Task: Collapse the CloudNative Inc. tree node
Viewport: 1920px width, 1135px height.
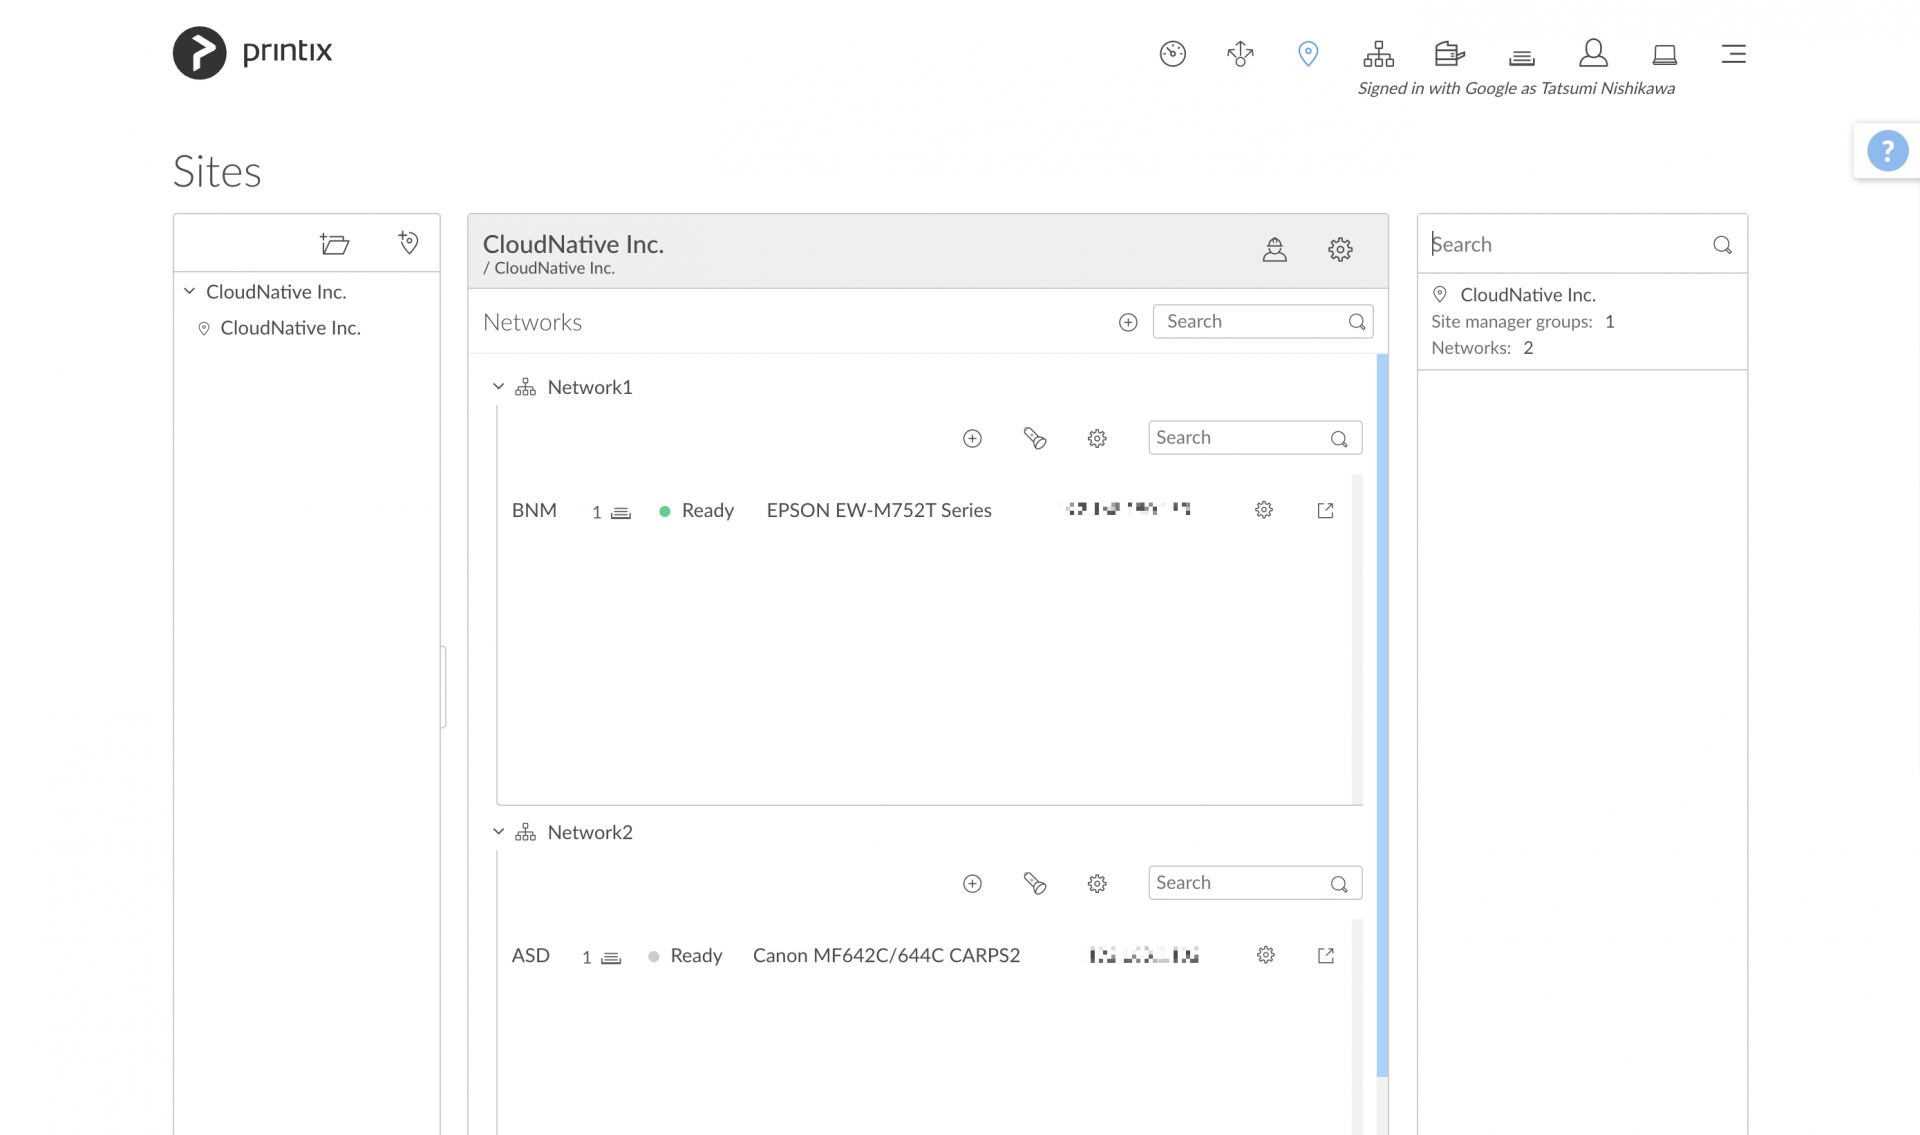Action: pyautogui.click(x=188, y=291)
